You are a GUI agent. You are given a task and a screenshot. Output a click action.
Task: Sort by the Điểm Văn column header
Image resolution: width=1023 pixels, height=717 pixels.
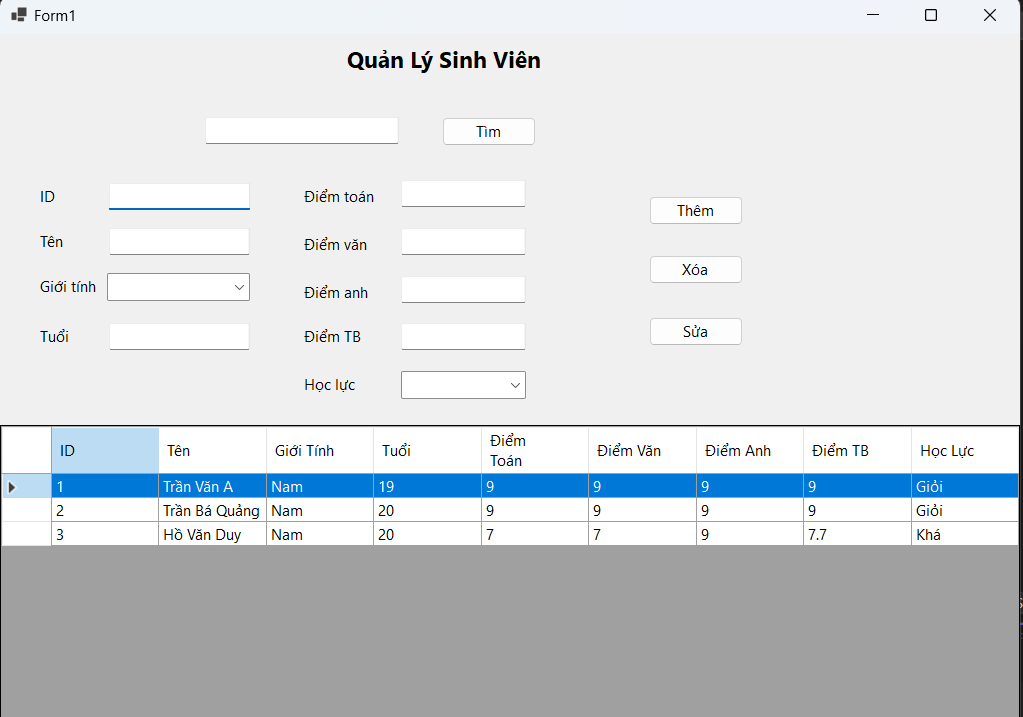(641, 450)
